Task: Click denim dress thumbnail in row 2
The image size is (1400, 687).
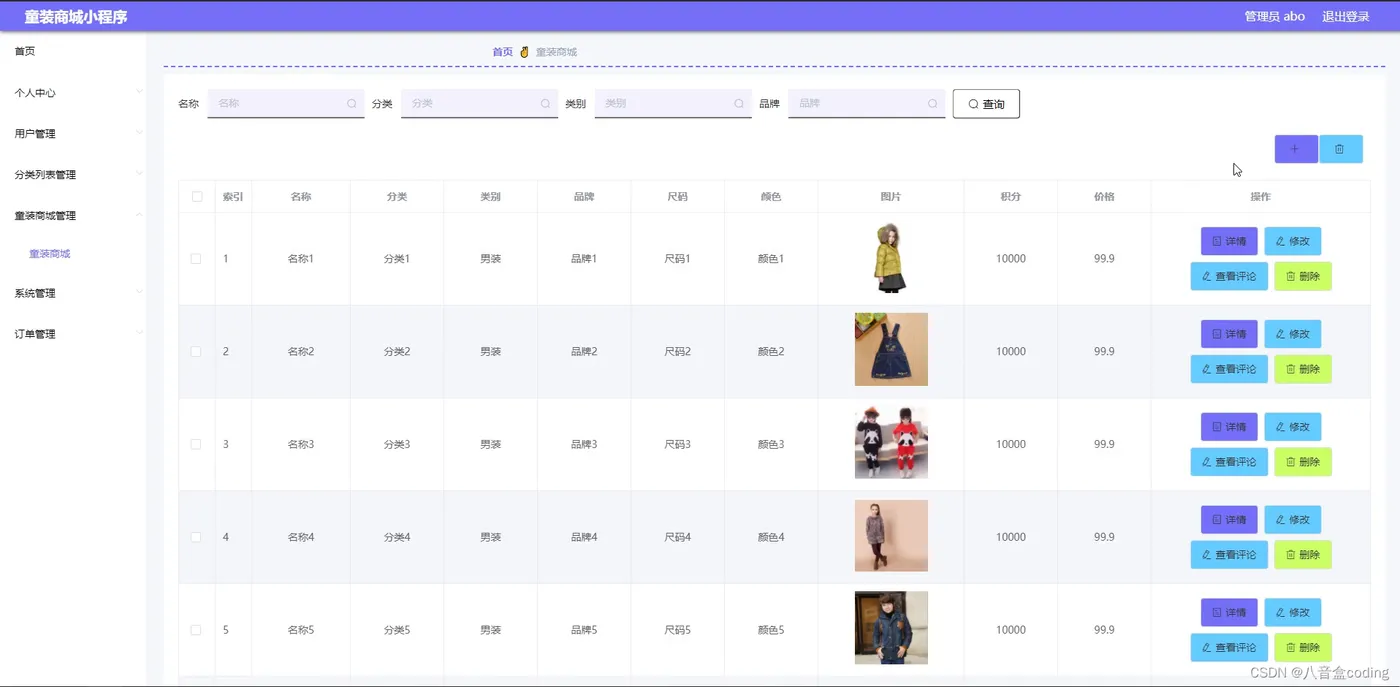Action: pyautogui.click(x=891, y=349)
